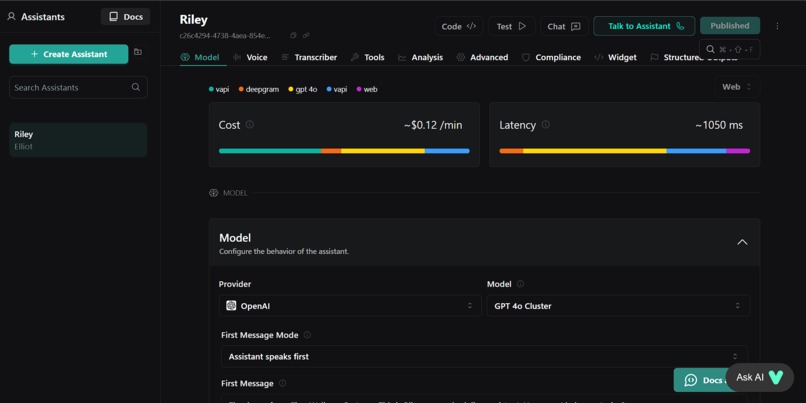Click the blue vapi legend dot
Viewport: 806px width, 403px height.
tap(329, 89)
